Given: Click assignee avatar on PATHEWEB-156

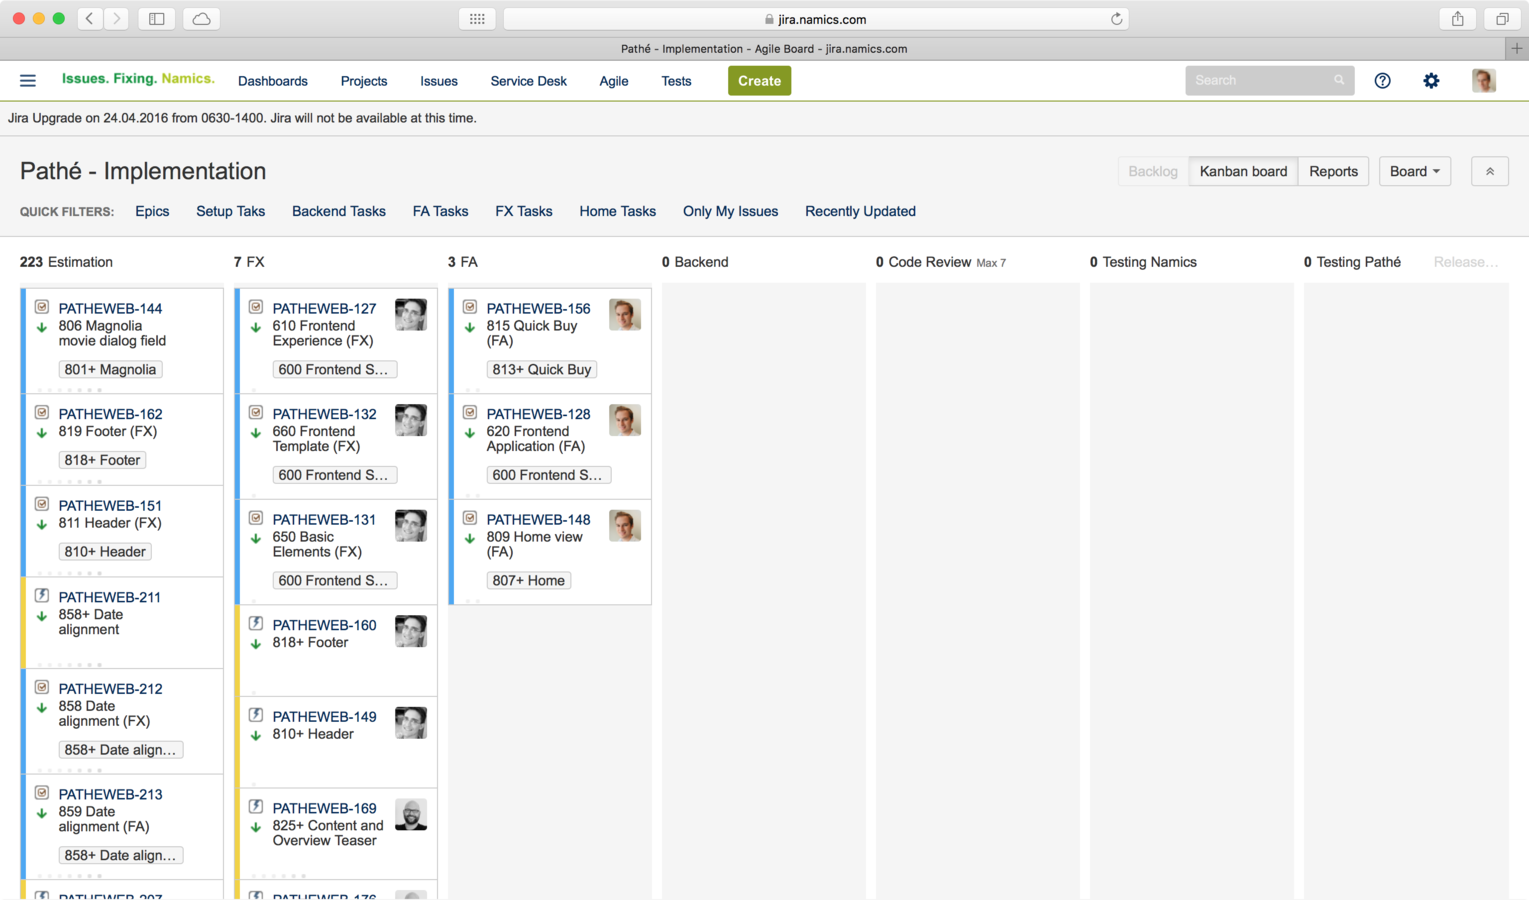Looking at the screenshot, I should [x=624, y=315].
